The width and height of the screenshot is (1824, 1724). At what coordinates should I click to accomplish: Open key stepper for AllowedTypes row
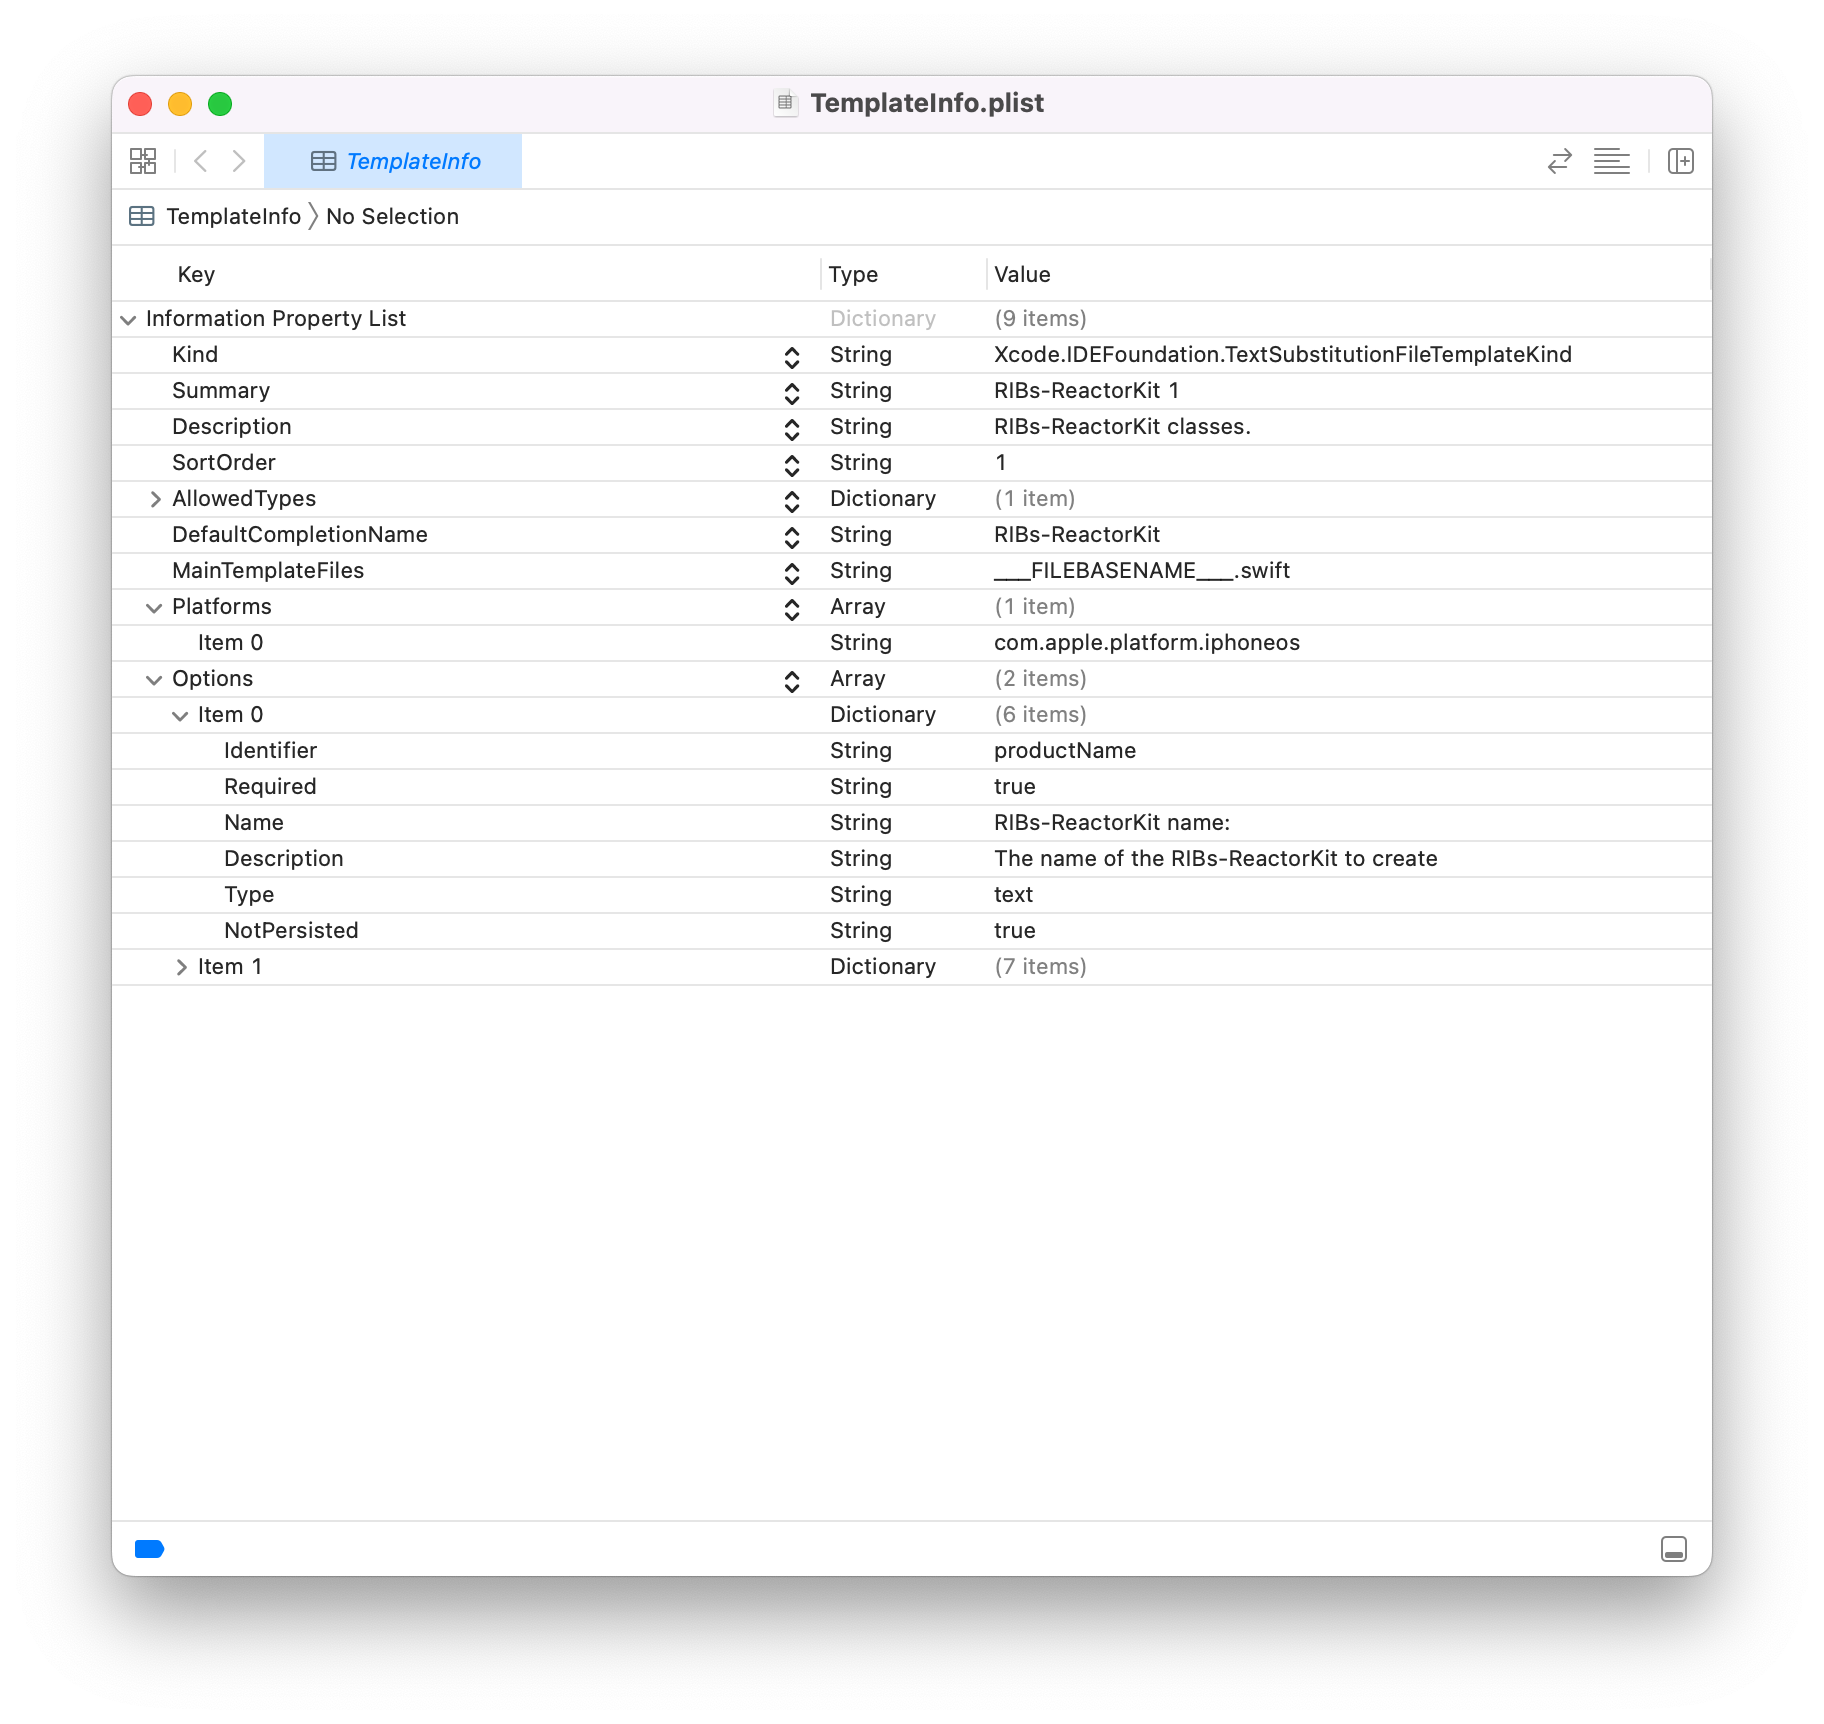(792, 501)
